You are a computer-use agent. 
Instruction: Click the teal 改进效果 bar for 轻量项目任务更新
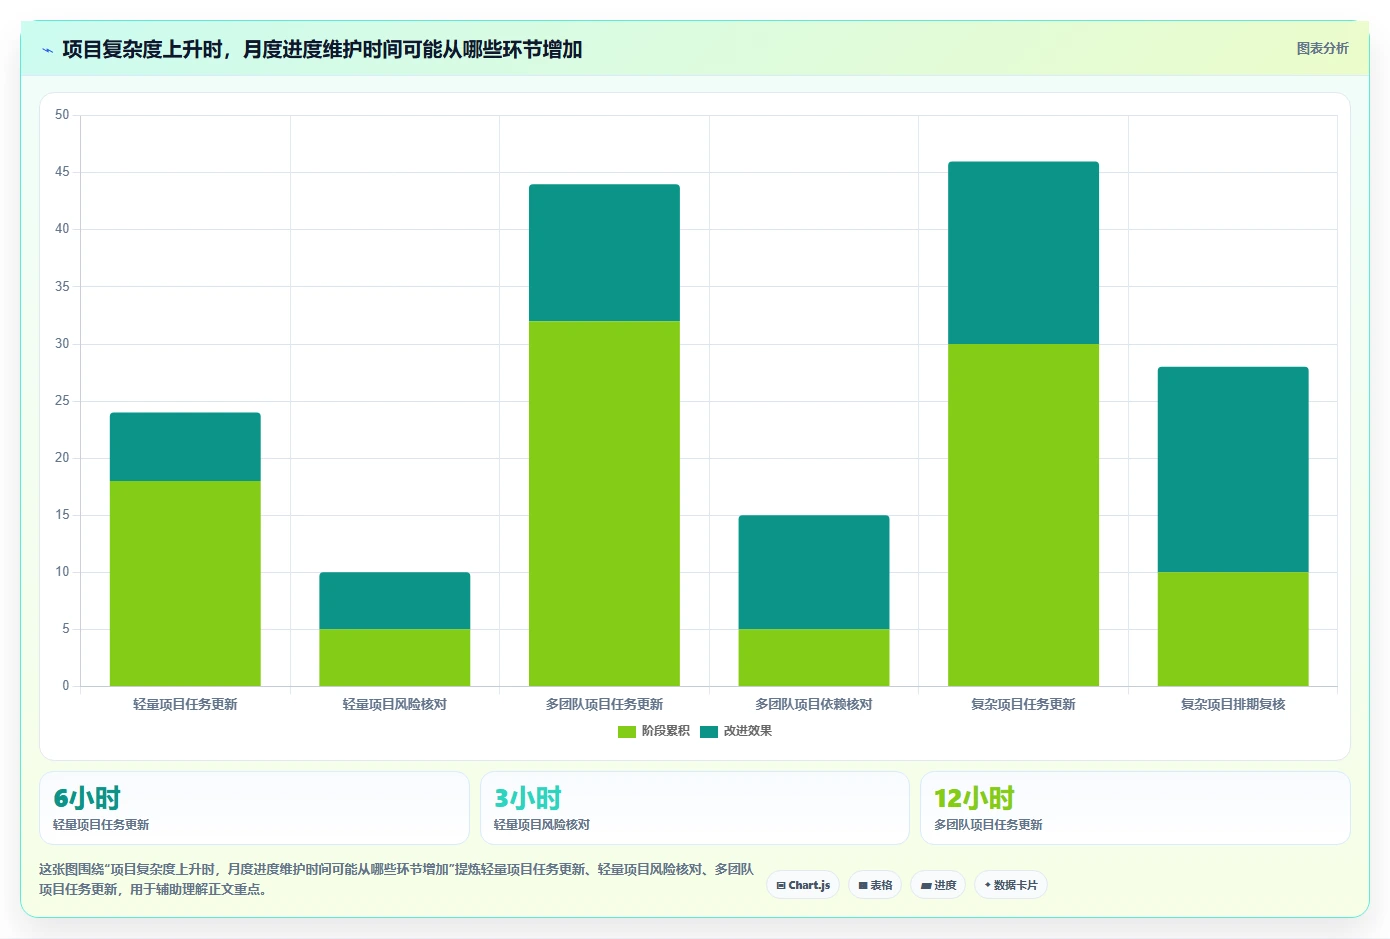185,447
